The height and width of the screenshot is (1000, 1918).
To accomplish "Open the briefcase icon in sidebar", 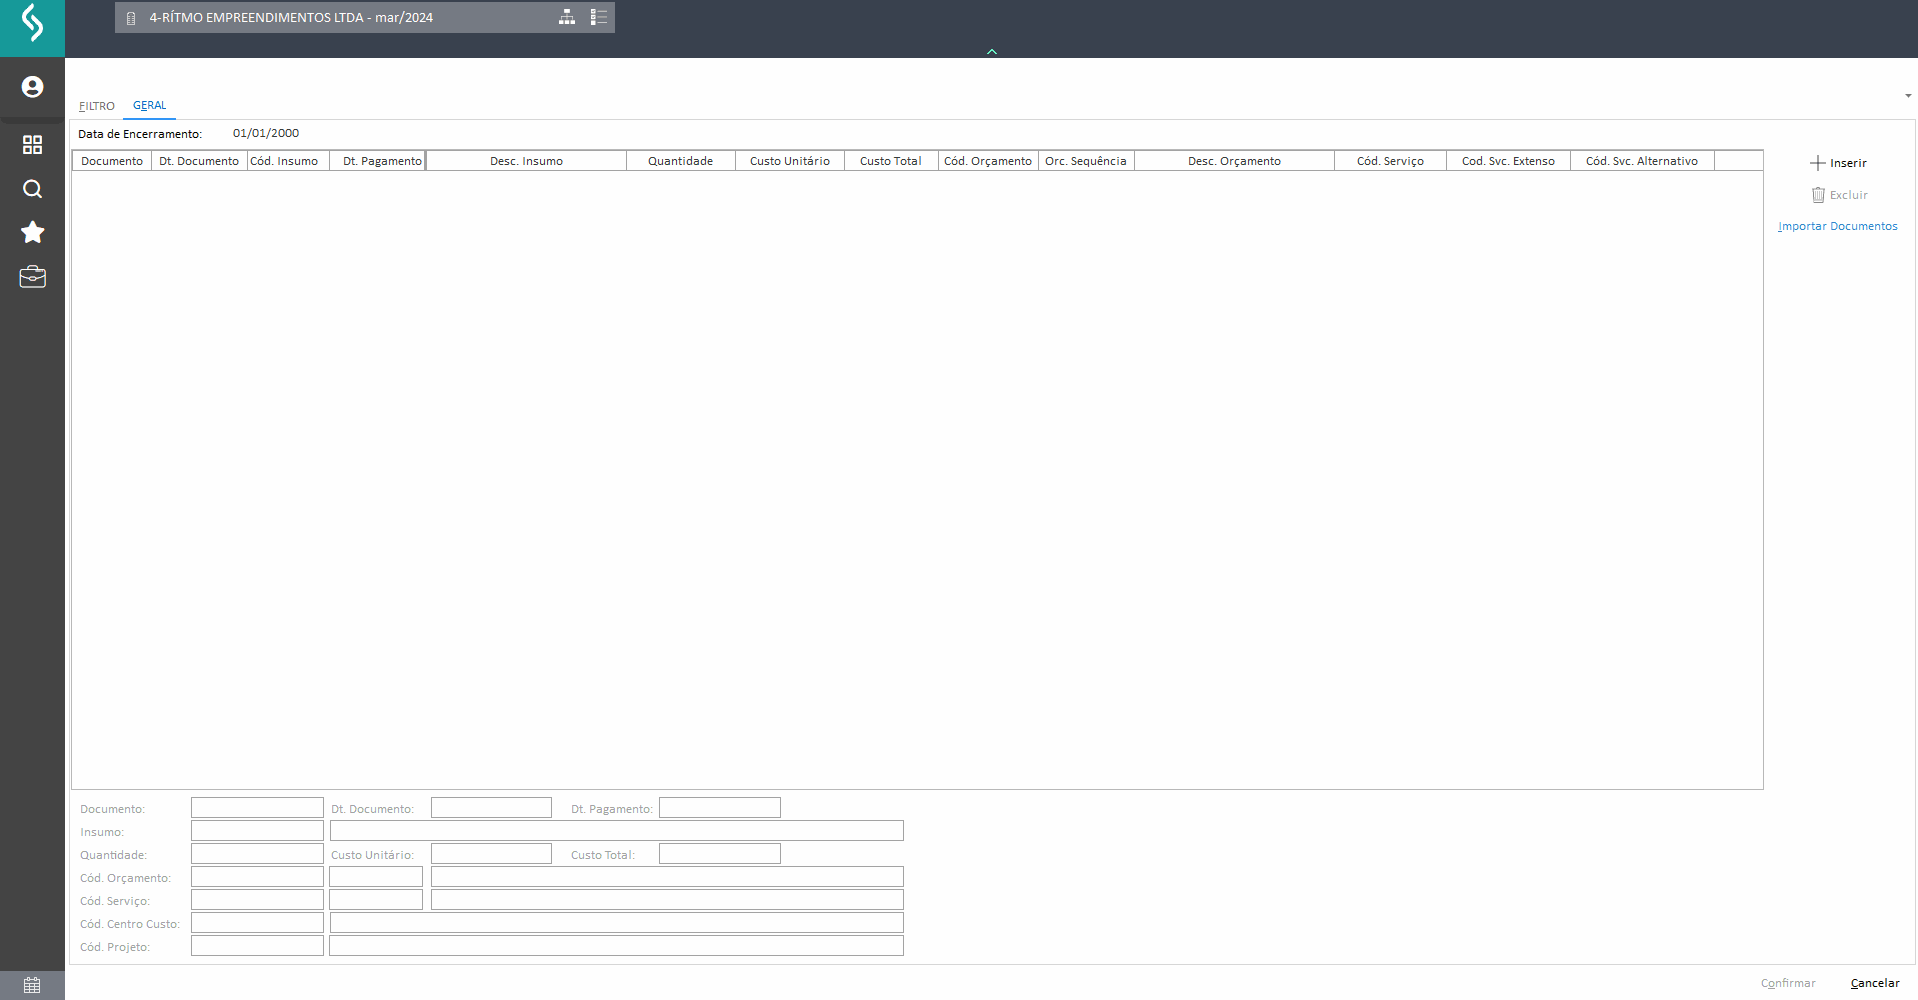I will click(x=32, y=277).
